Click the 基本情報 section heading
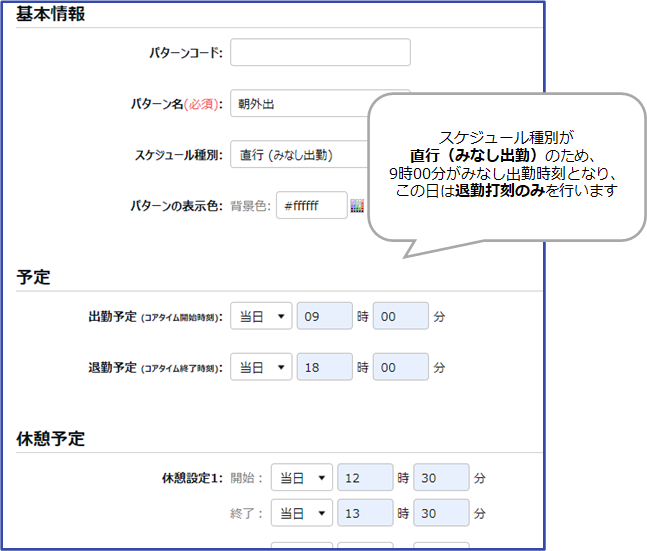Screen dimensions: 647x551 [x=50, y=14]
